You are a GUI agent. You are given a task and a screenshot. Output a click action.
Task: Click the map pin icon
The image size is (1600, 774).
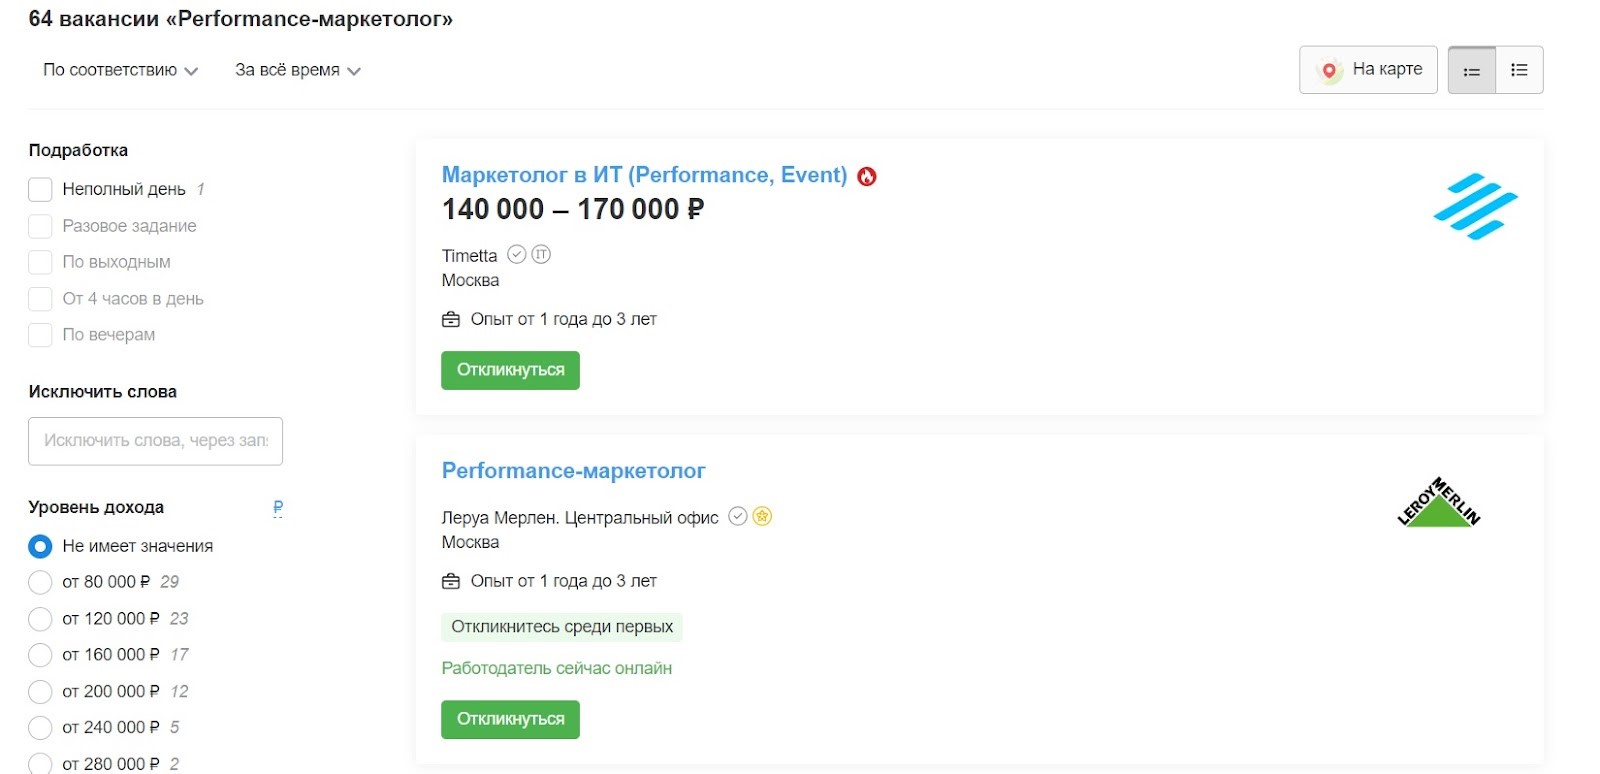click(x=1329, y=70)
